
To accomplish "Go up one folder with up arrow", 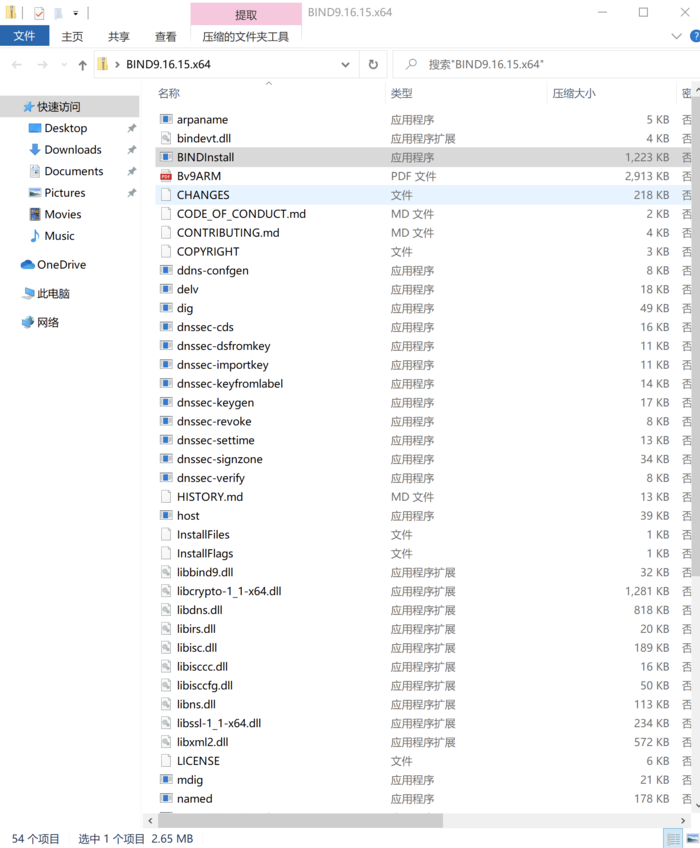I will click(x=82, y=65).
